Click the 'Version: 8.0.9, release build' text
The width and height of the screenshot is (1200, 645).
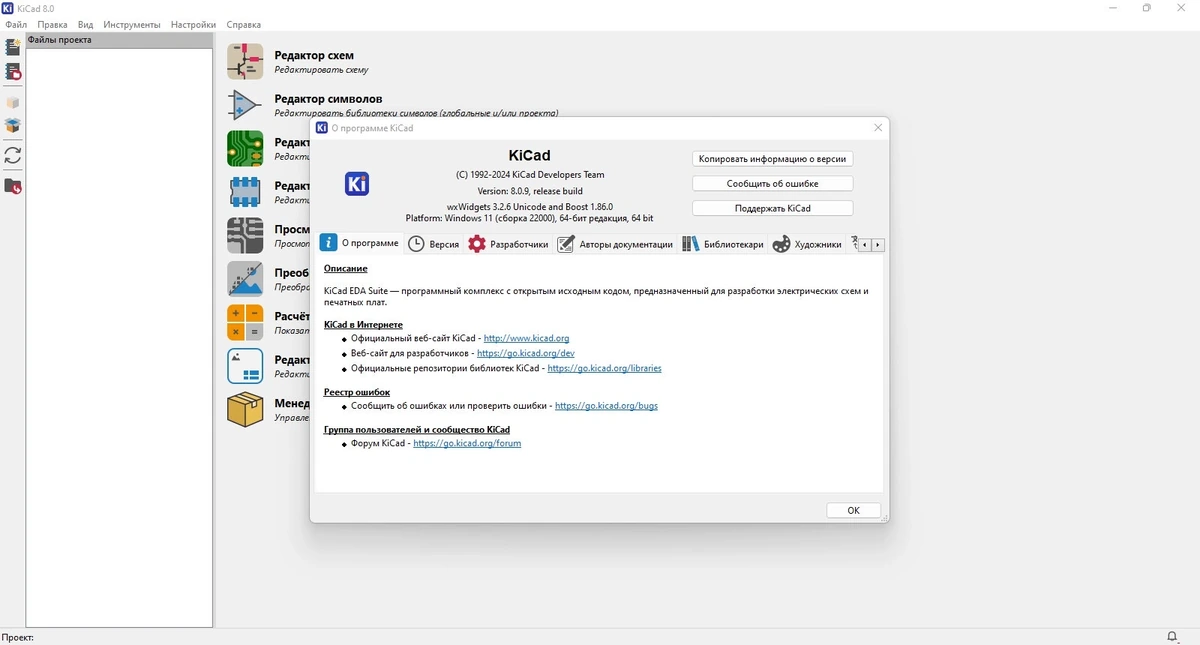530,191
